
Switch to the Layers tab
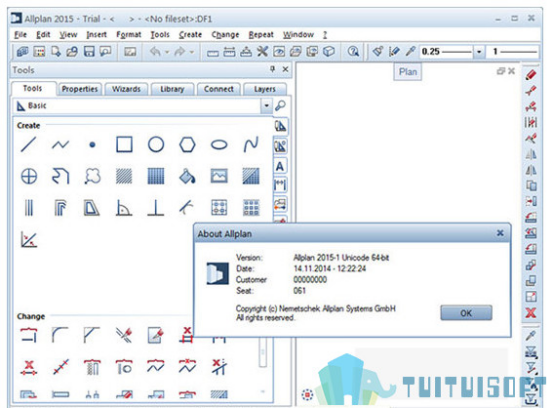(264, 89)
